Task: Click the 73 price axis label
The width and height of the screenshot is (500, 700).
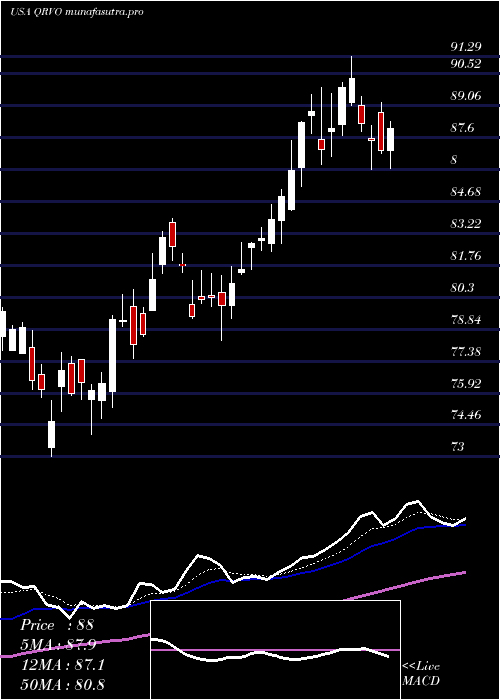Action: pos(458,447)
